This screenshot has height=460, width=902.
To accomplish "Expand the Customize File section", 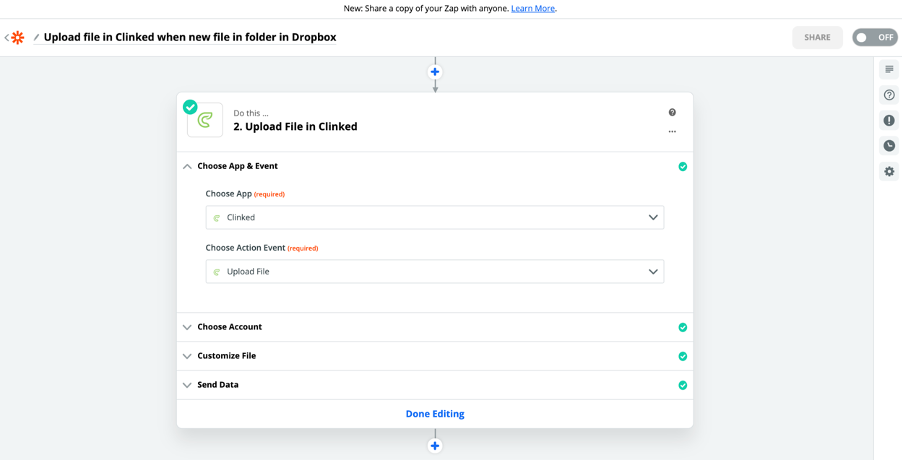I will pos(226,356).
